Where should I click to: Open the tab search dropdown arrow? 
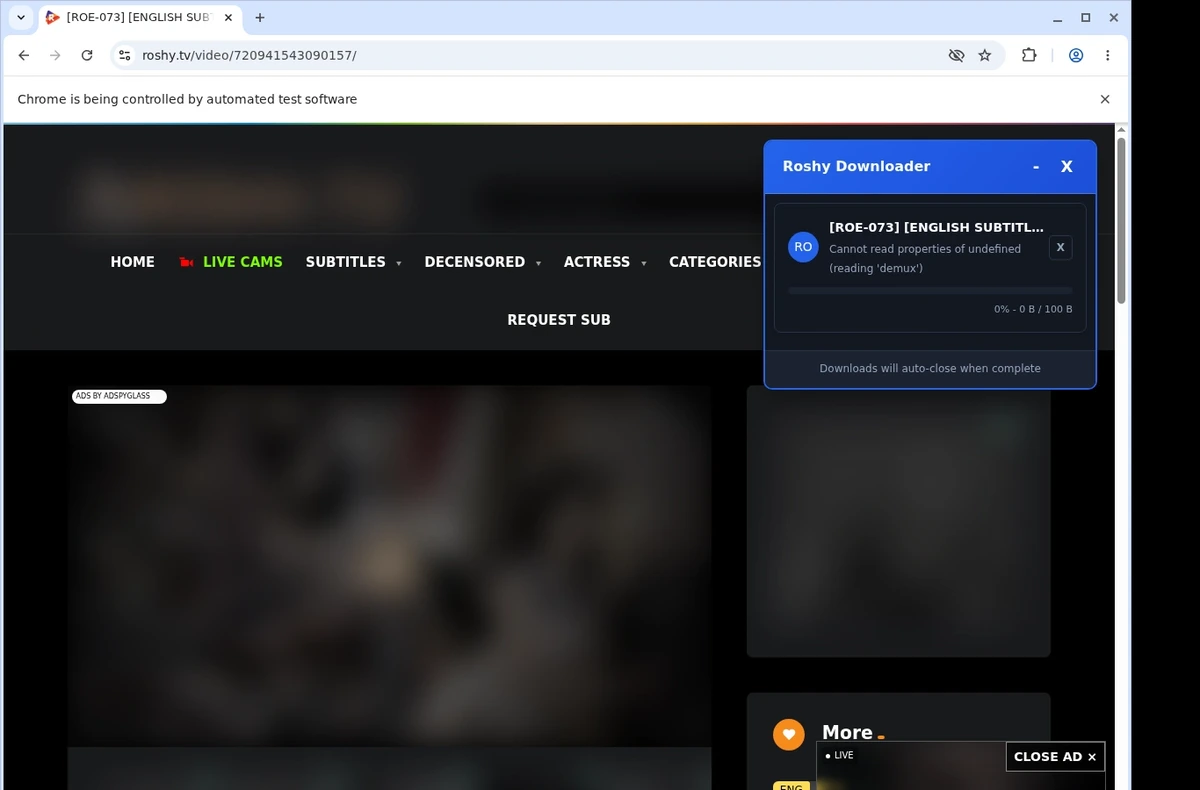21,18
